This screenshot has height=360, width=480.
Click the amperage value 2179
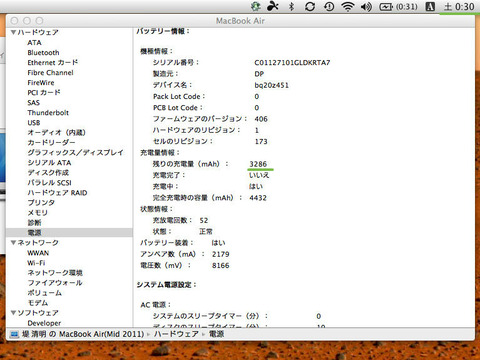pos(221,254)
